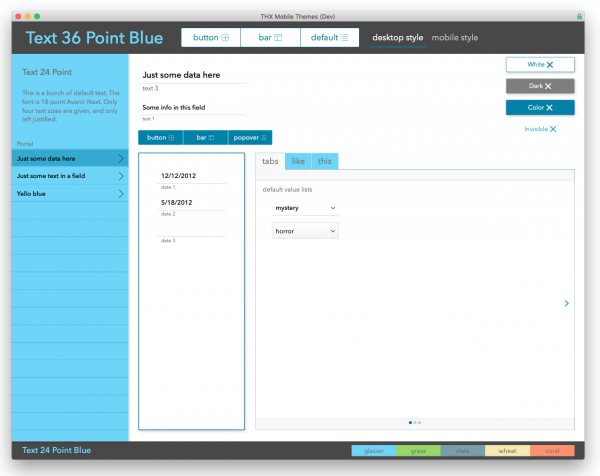Screen dimensions: 600x476
Task: Select the 'like' tab
Action: pos(298,161)
